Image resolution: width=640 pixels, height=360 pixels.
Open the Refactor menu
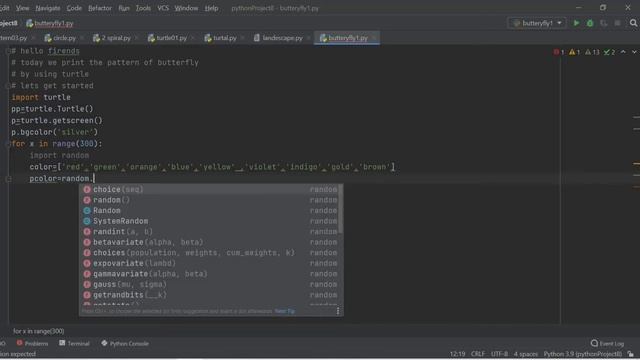tap(100, 8)
